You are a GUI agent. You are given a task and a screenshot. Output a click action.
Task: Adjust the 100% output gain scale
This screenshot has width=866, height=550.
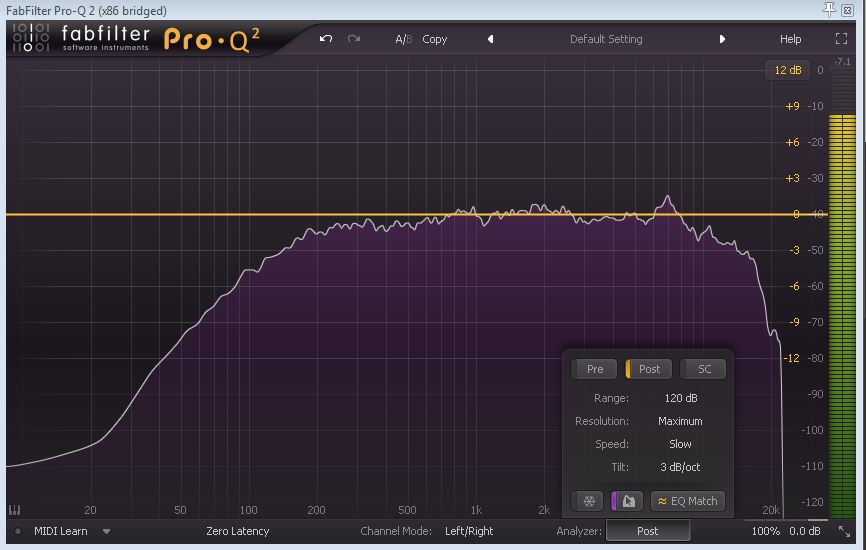click(765, 531)
